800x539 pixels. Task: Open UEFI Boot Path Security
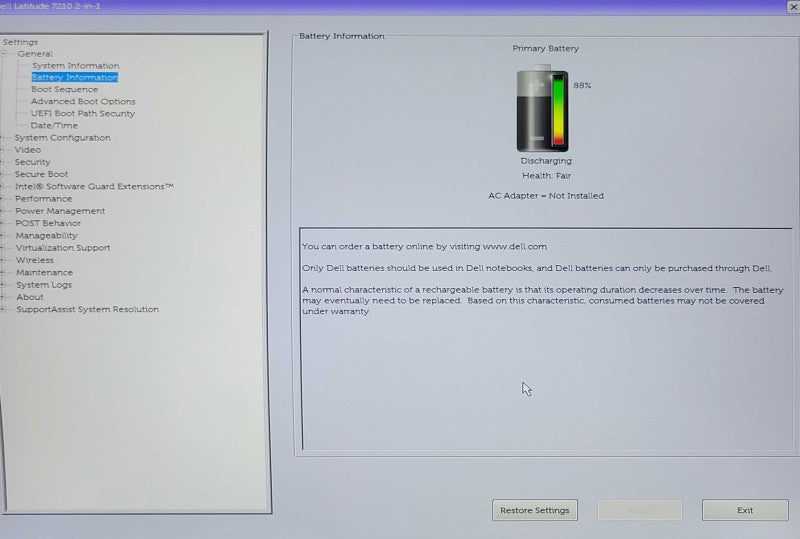tap(83, 114)
